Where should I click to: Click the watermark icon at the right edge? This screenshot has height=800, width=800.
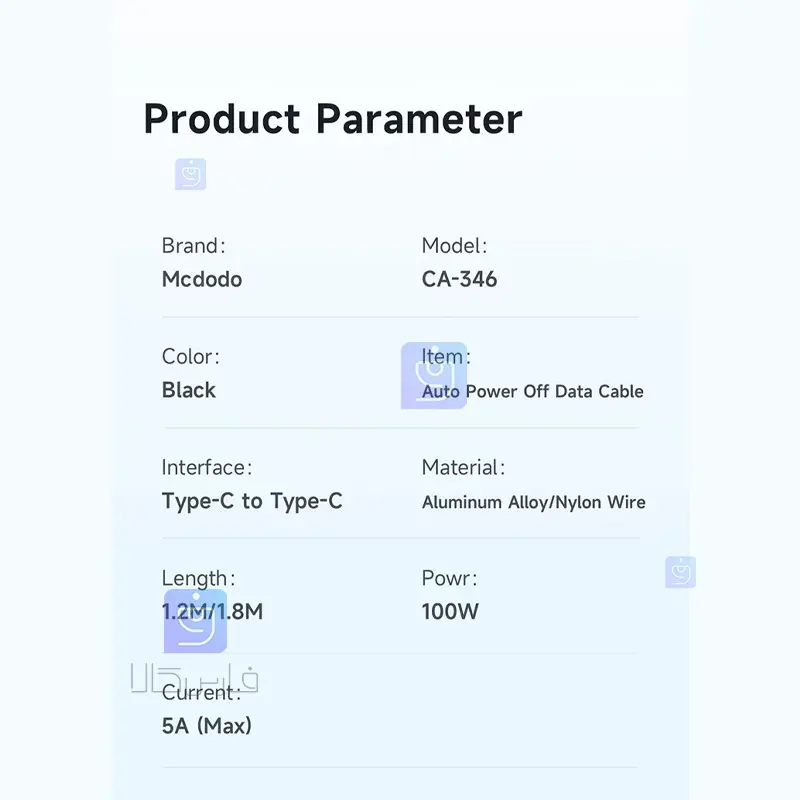680,572
